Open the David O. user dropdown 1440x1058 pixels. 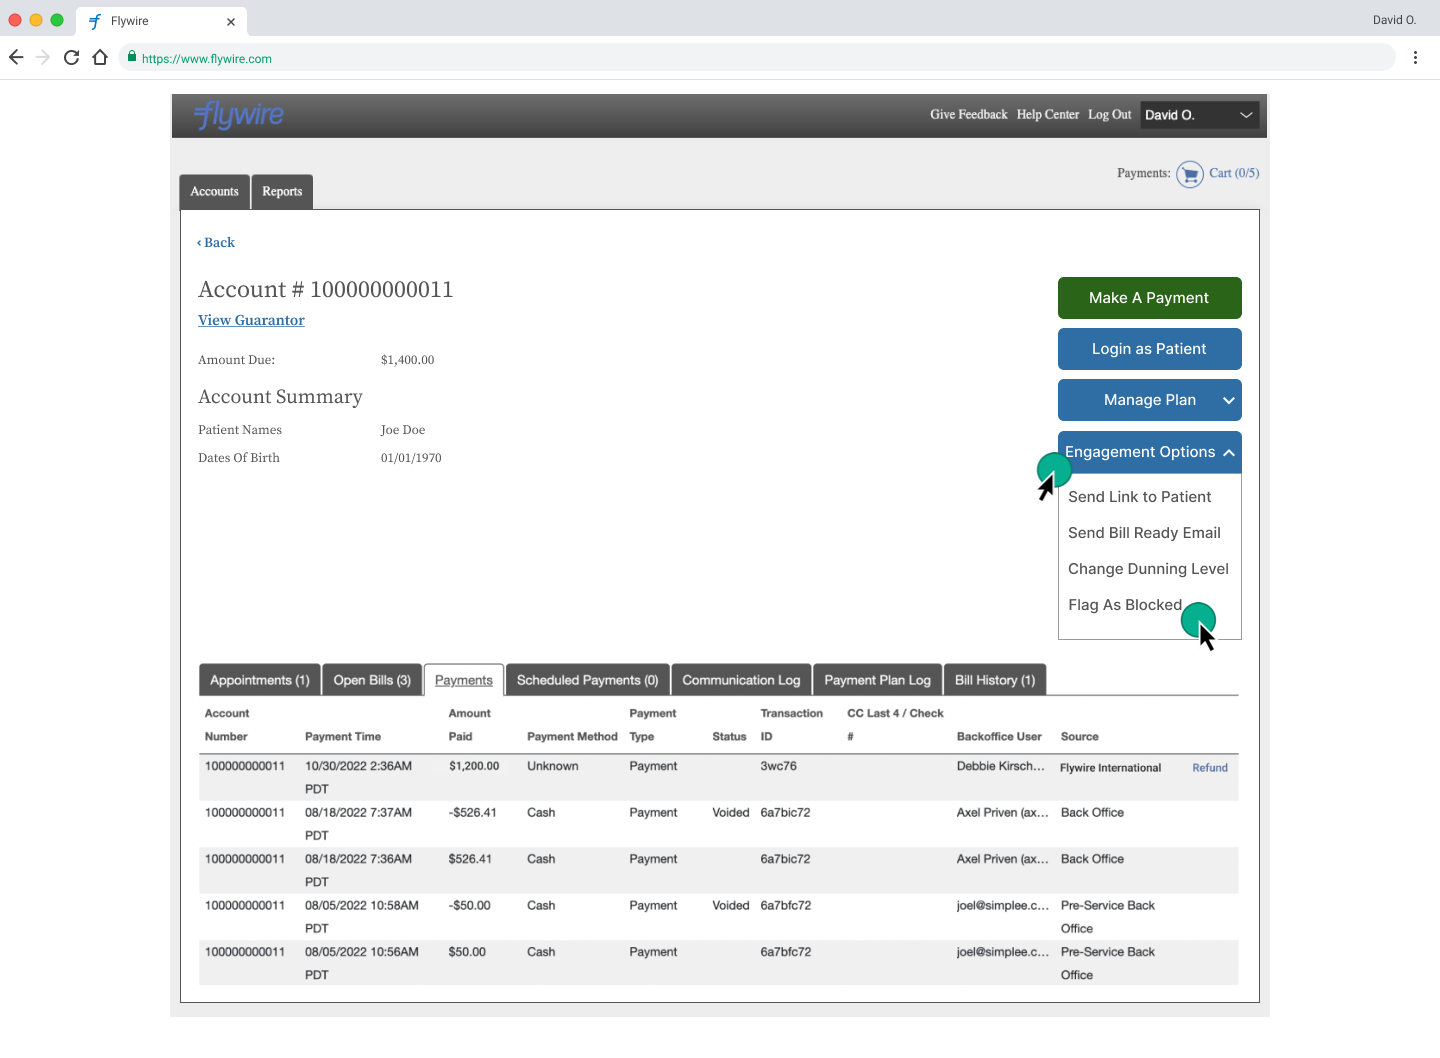1198,115
